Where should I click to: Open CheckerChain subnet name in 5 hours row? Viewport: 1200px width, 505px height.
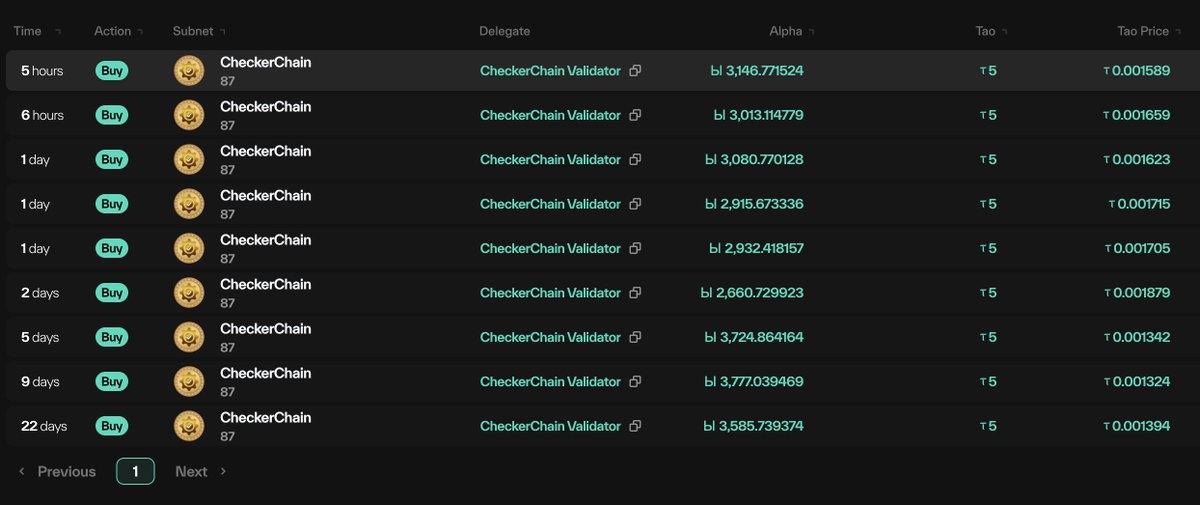266,62
